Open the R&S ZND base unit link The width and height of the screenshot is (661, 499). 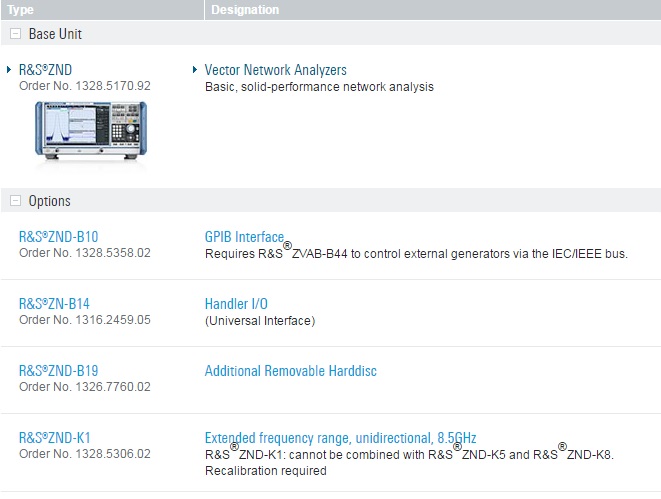tap(45, 70)
